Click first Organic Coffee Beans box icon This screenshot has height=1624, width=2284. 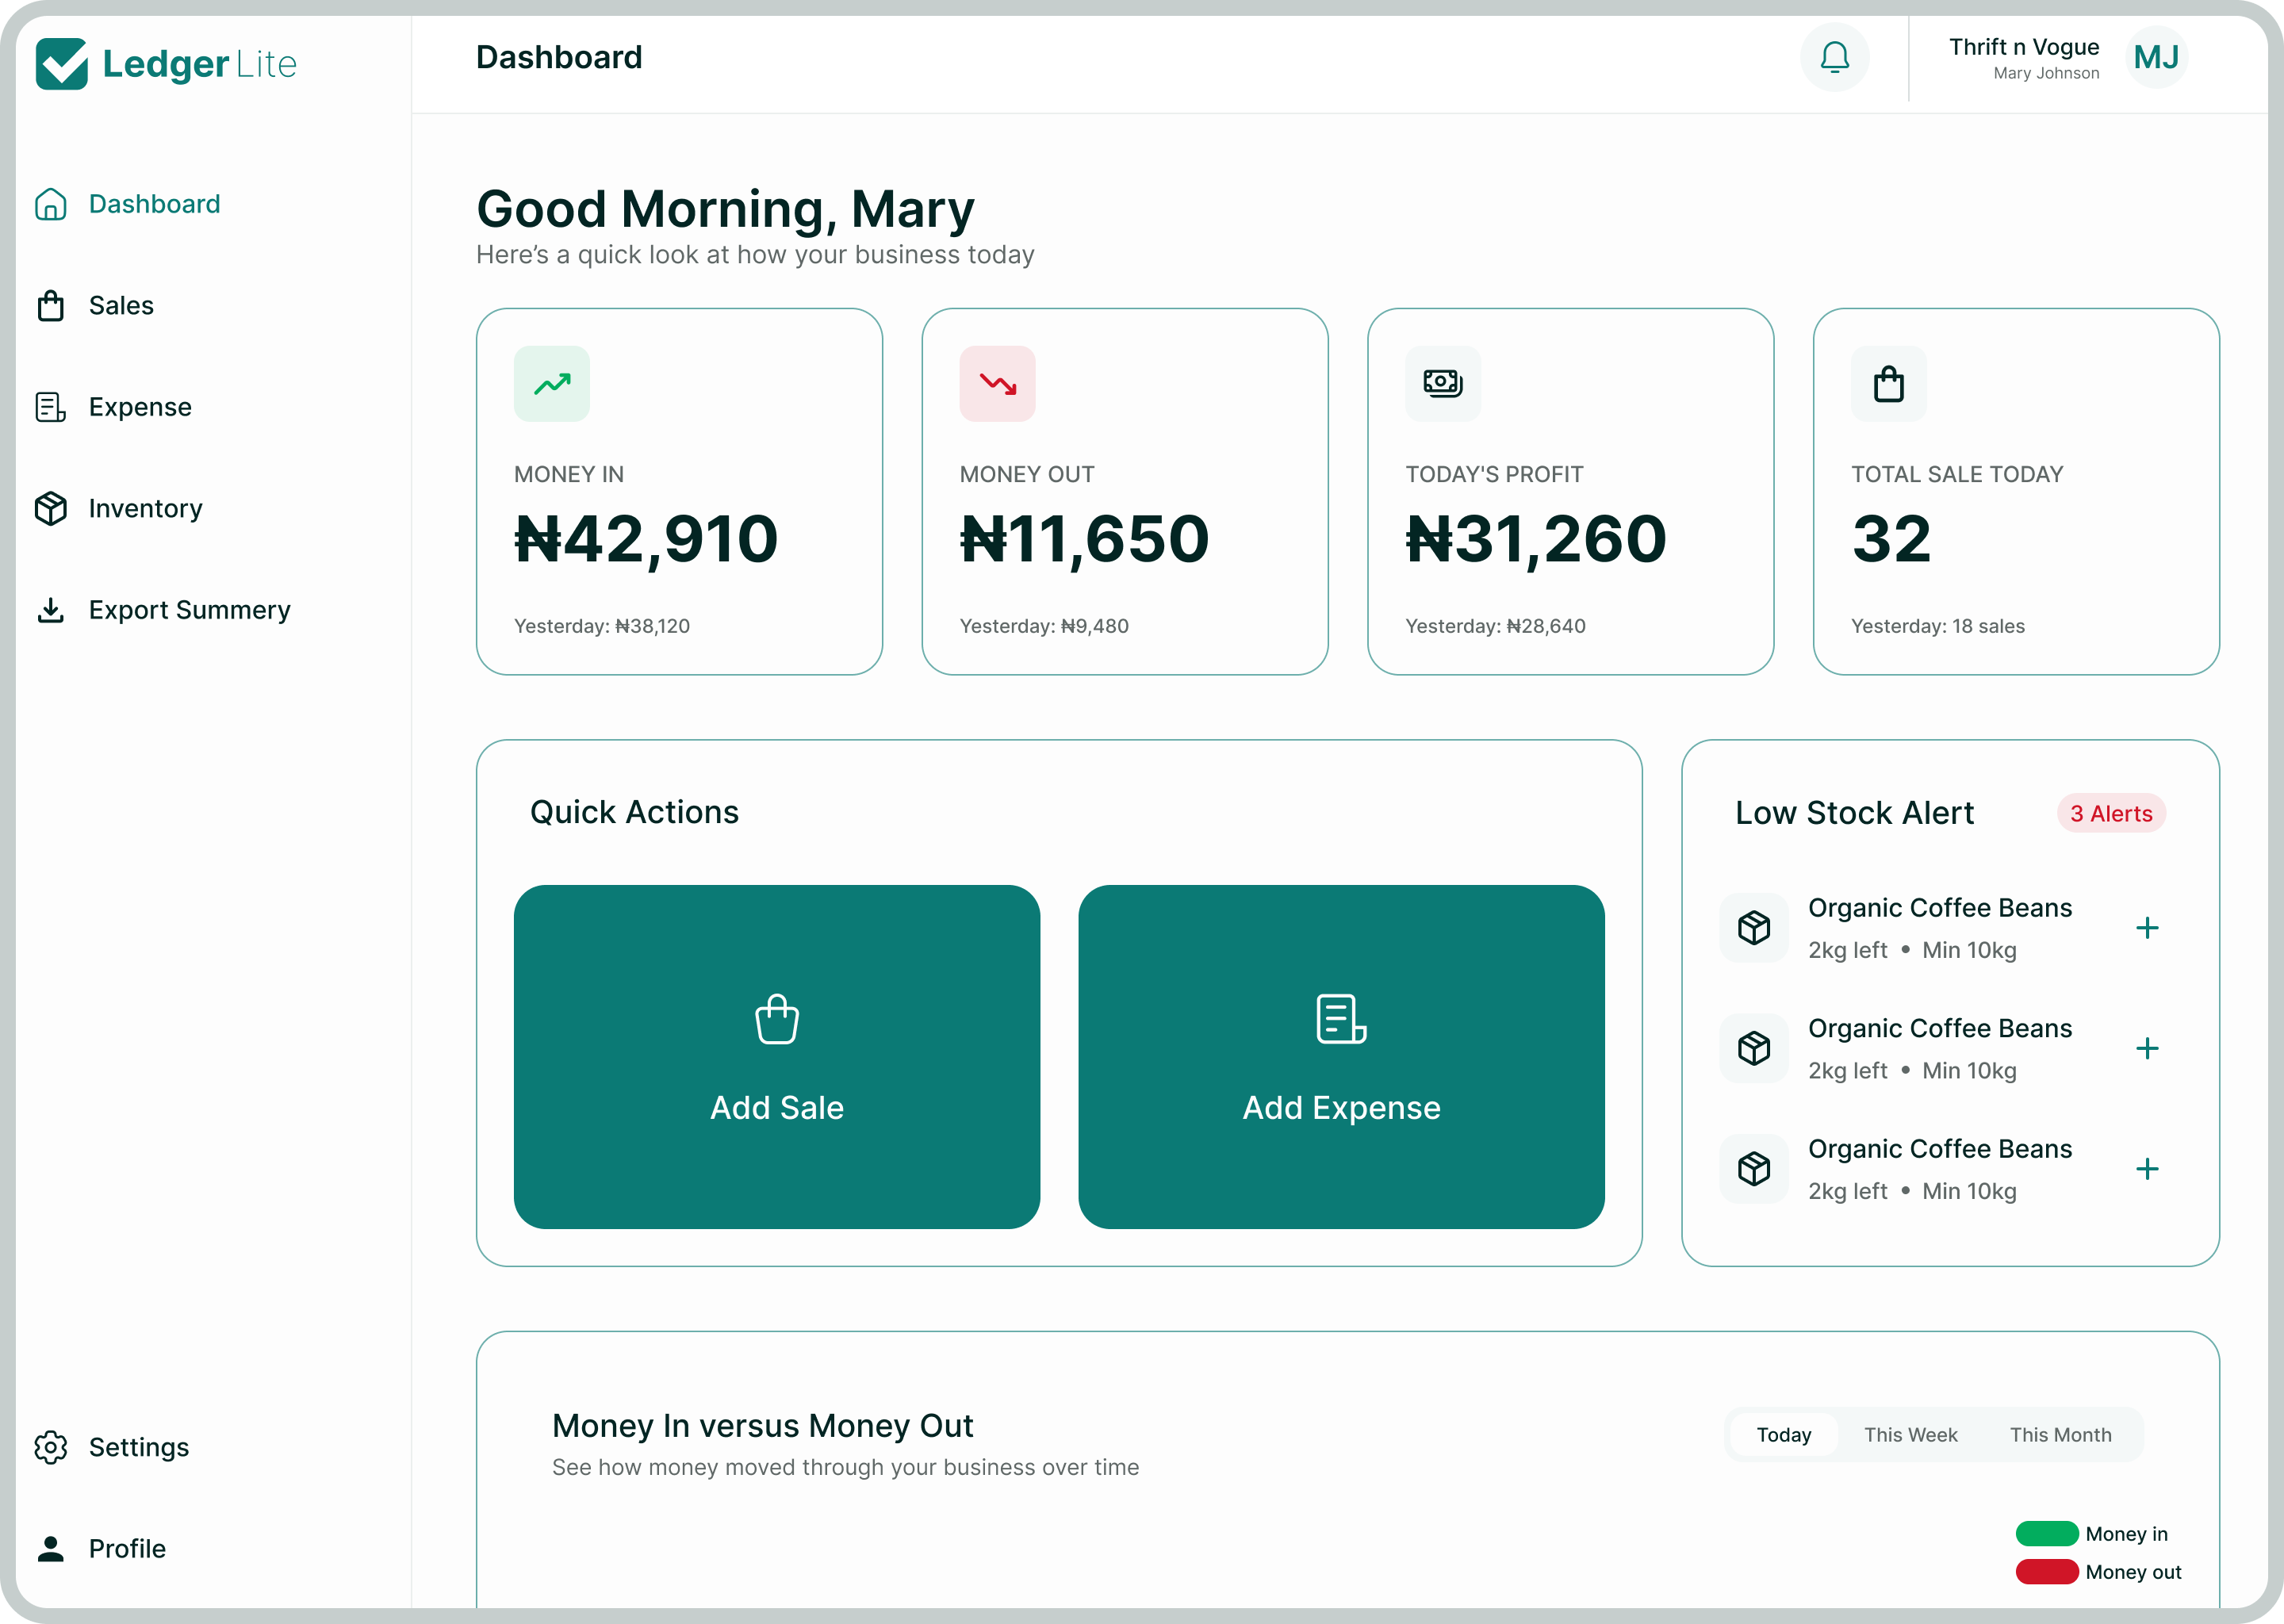click(1754, 927)
